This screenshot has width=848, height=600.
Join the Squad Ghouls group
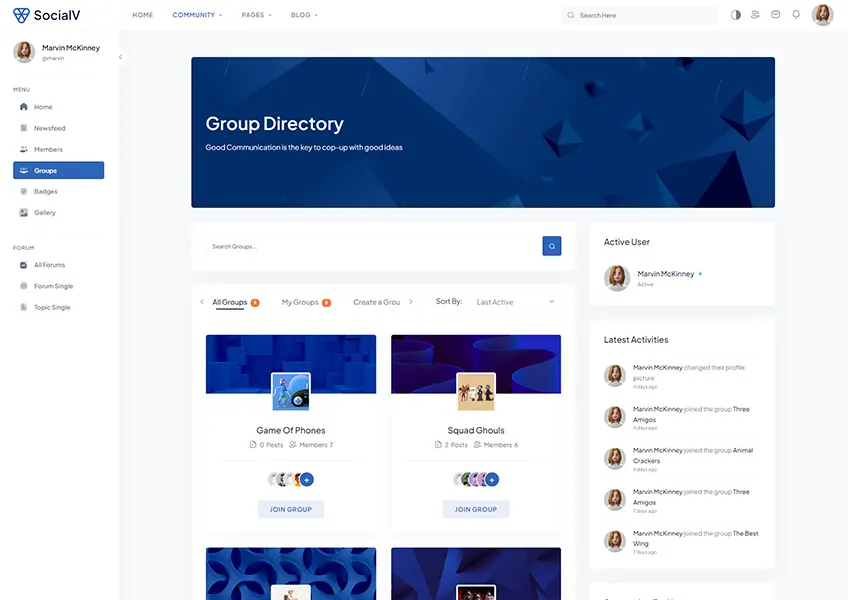475,509
